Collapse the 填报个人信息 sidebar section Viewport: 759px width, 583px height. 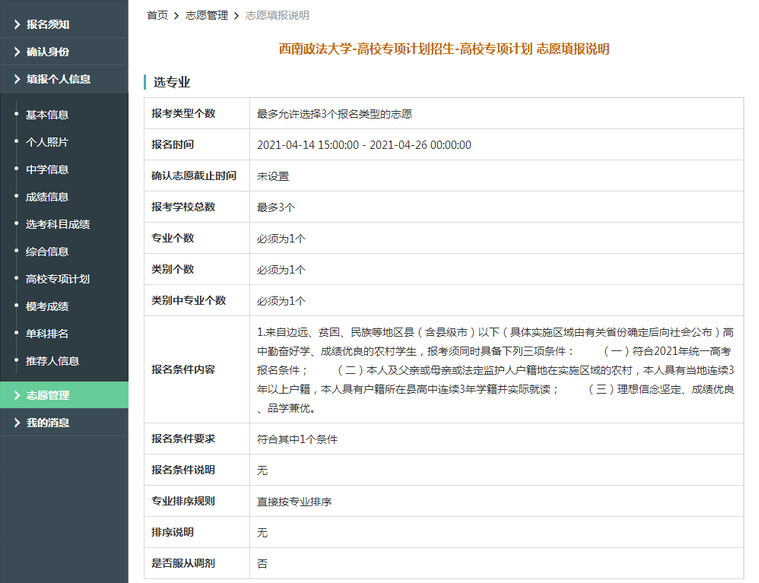point(64,79)
